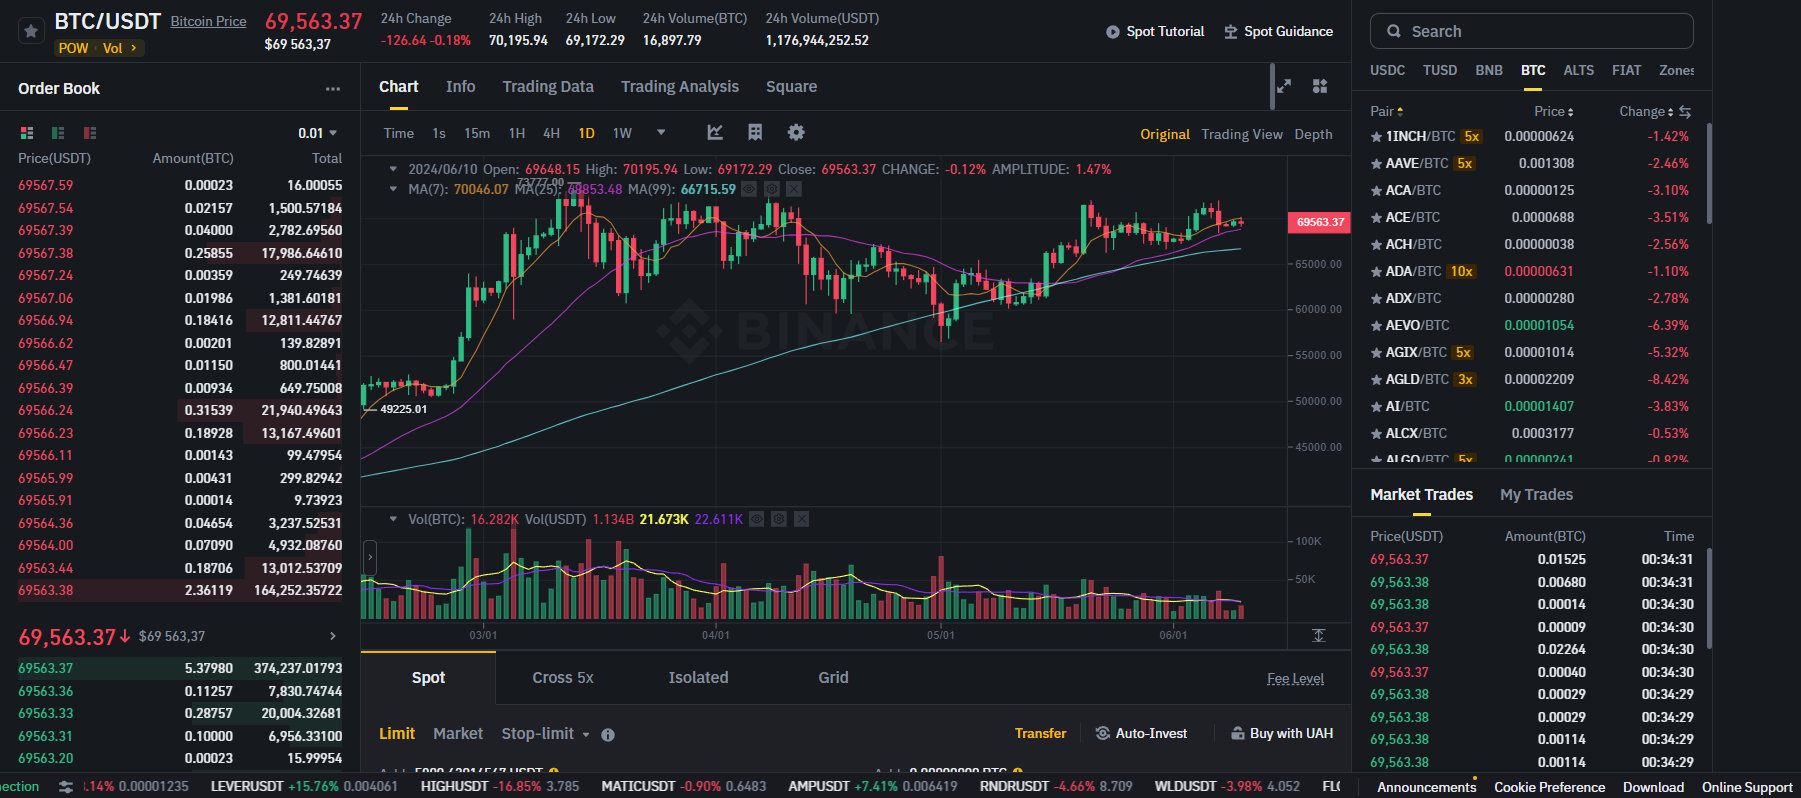The image size is (1801, 798).
Task: Switch to the Depth chart view
Action: (1313, 134)
